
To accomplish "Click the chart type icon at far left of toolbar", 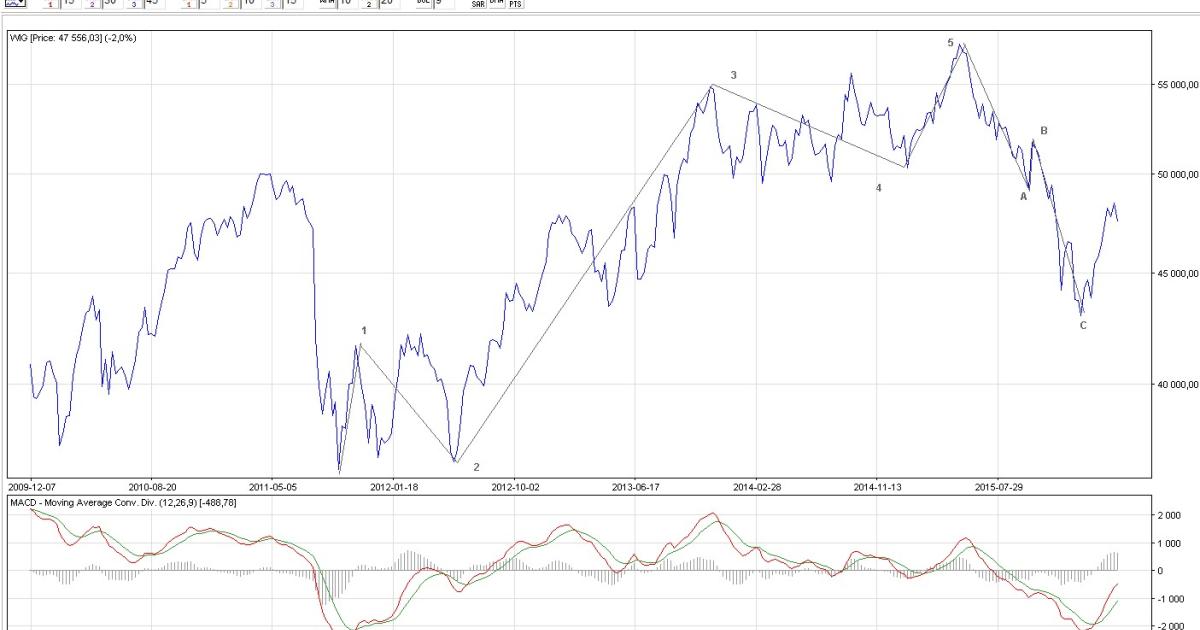I will tap(10, 3).
